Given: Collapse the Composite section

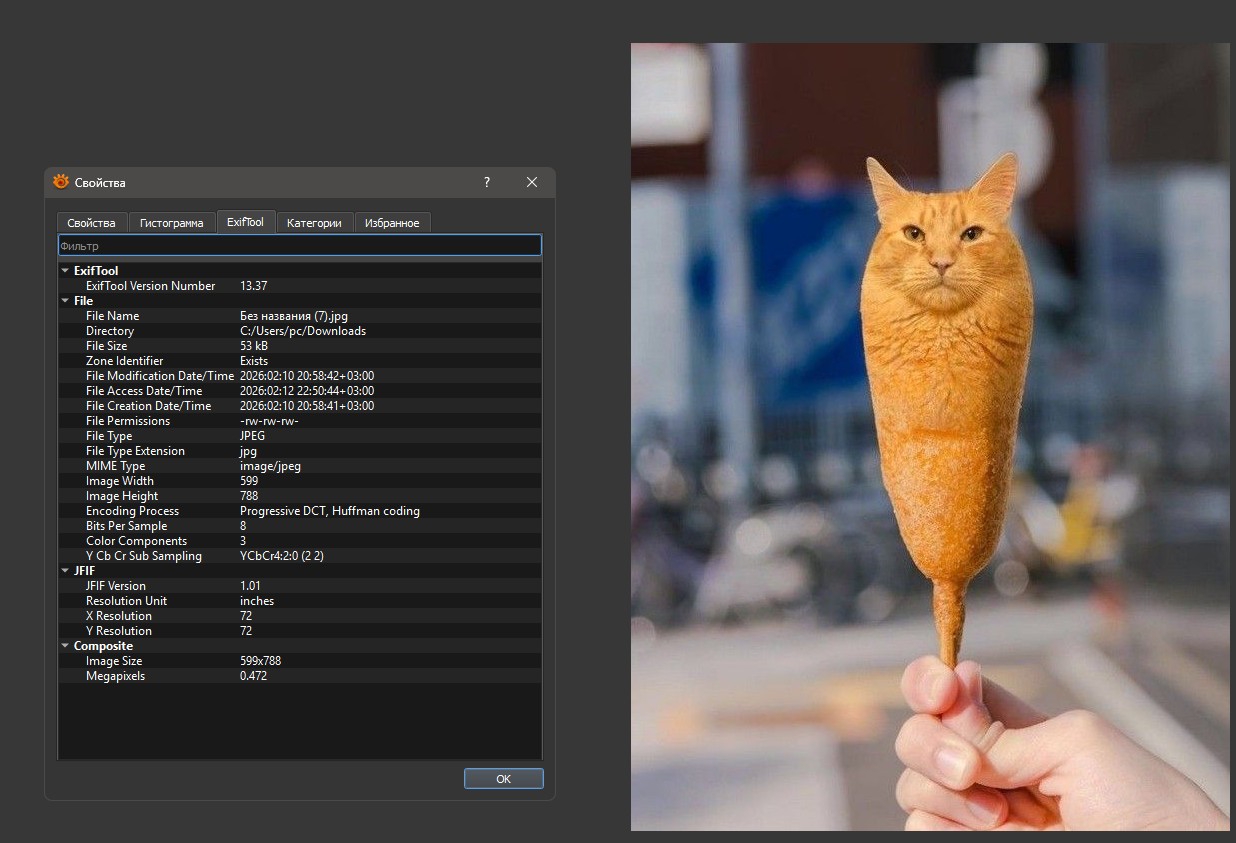Looking at the screenshot, I should pyautogui.click(x=65, y=646).
